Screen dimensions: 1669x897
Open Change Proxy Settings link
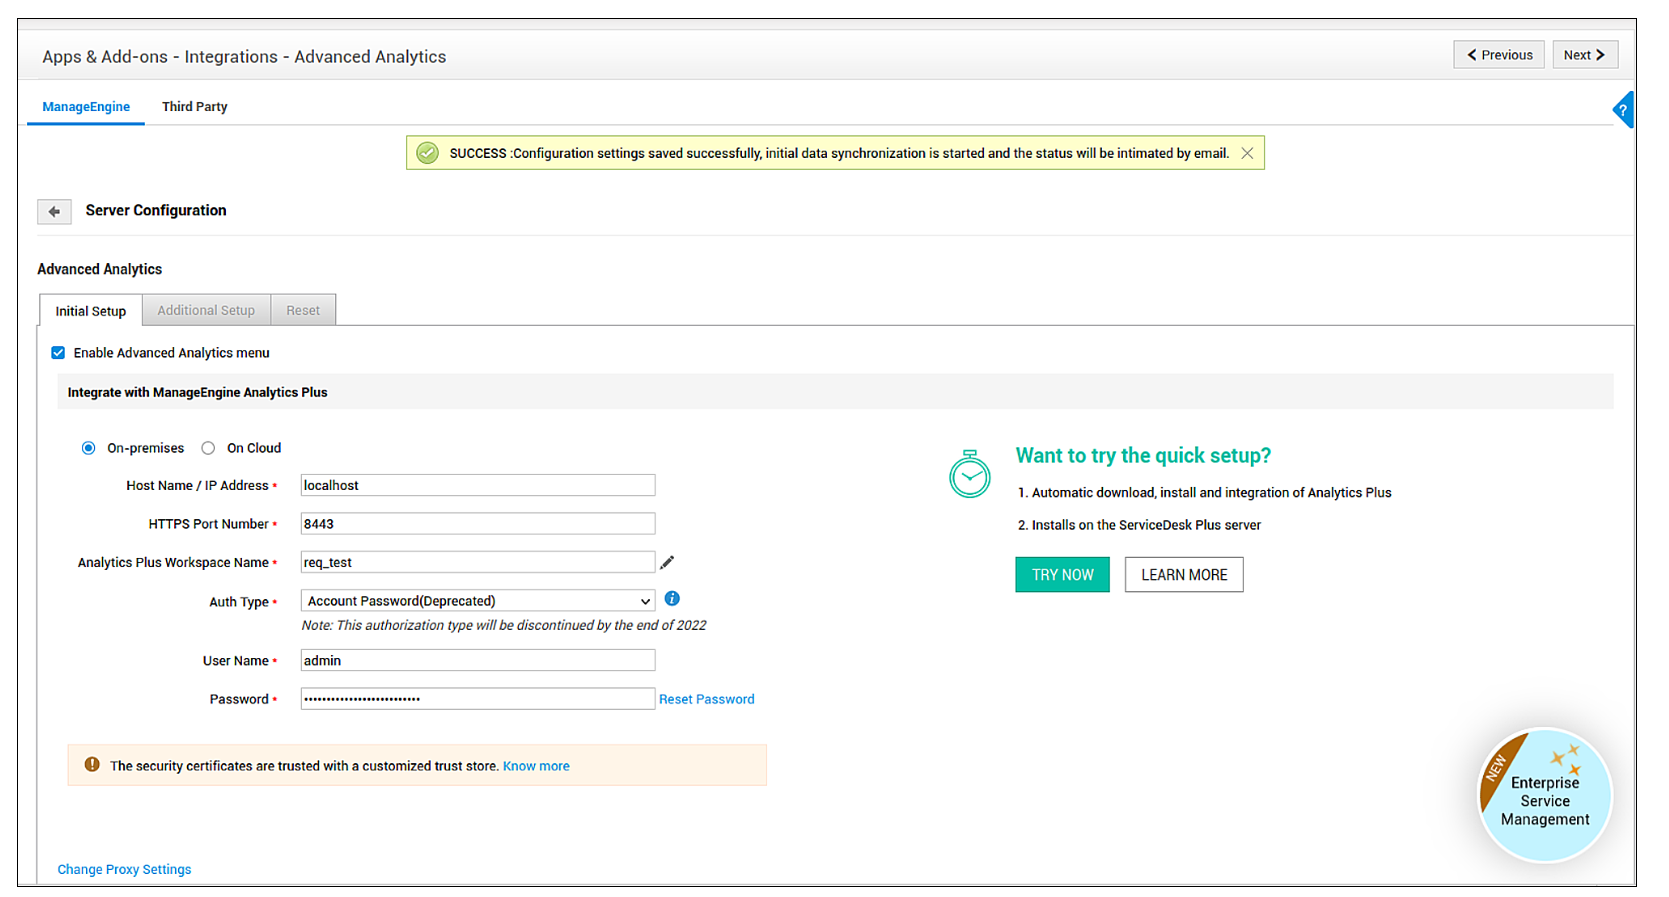(x=124, y=869)
